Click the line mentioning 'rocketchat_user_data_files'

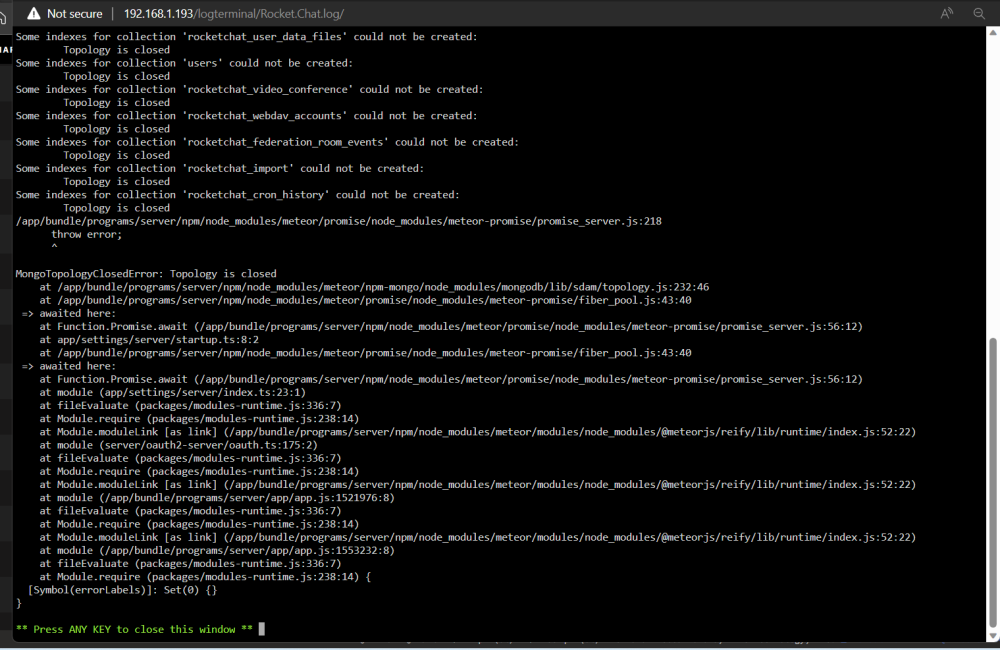[246, 37]
